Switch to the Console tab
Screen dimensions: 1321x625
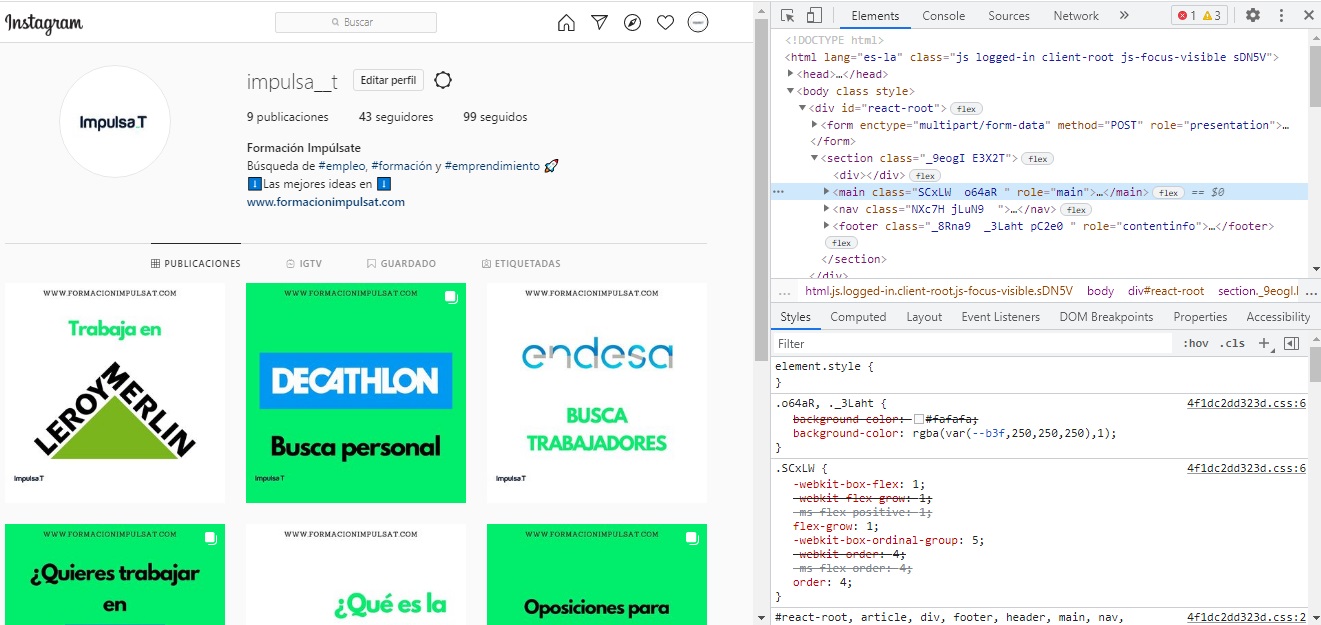(x=943, y=16)
